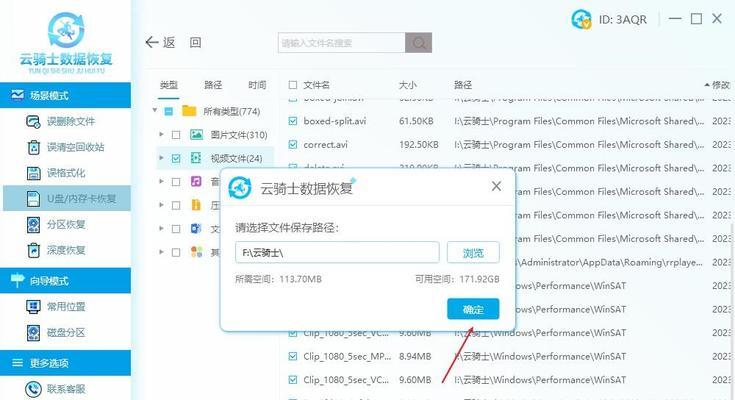Collapse the 所有类型 tree node arrow
The image size is (735, 400).
[x=155, y=111]
